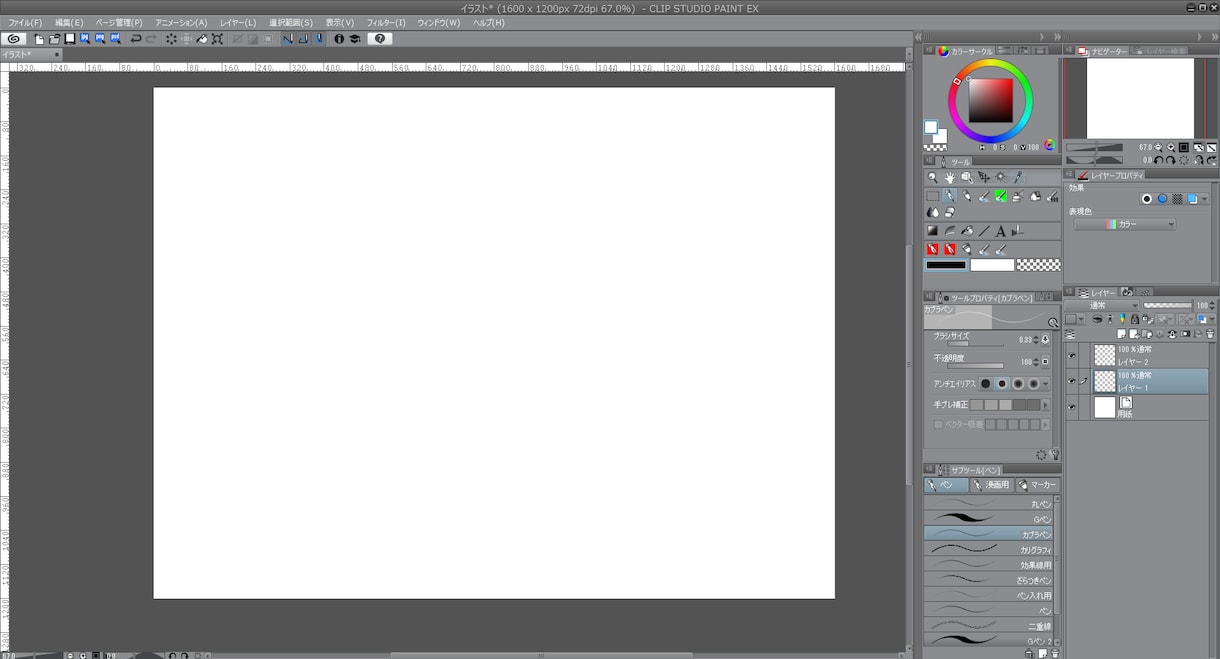1220x659 pixels.
Task: Open the ファイル(F) menu
Action: 25,22
